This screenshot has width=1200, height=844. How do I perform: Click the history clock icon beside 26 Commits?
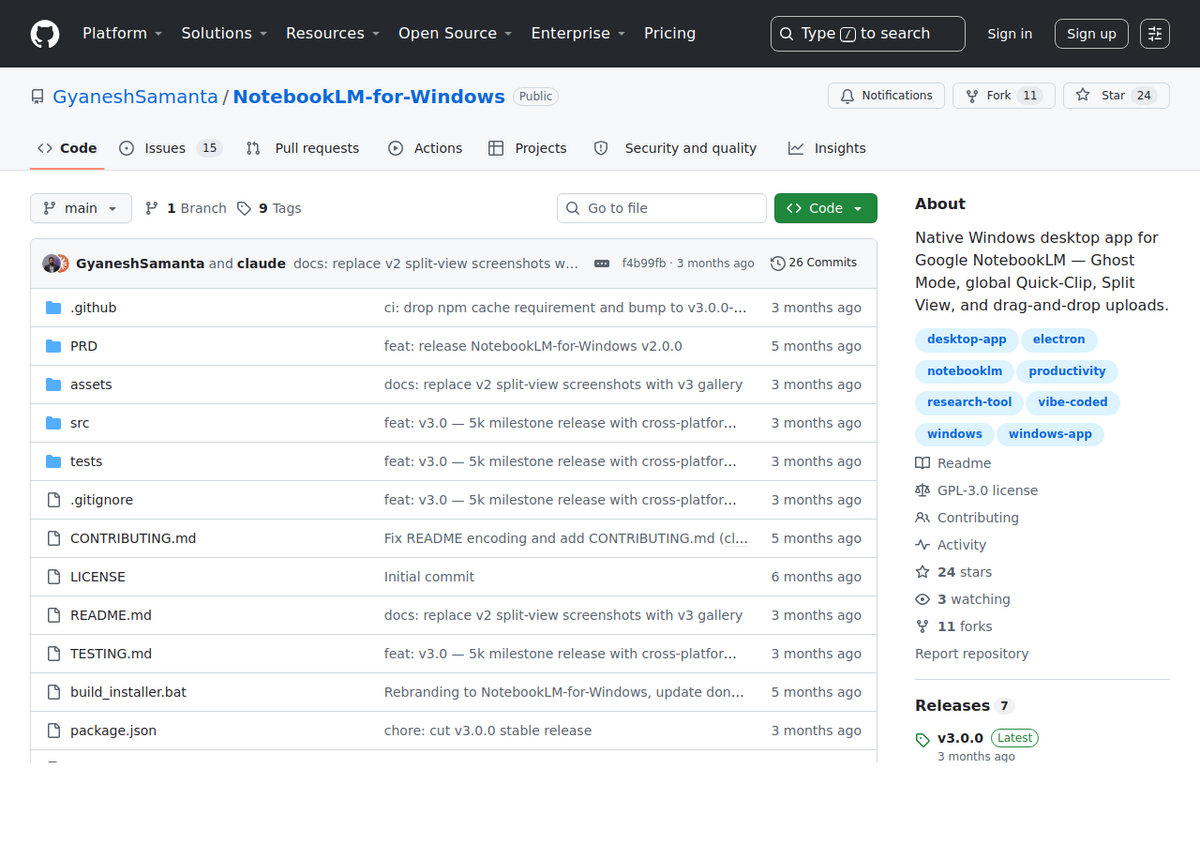778,263
